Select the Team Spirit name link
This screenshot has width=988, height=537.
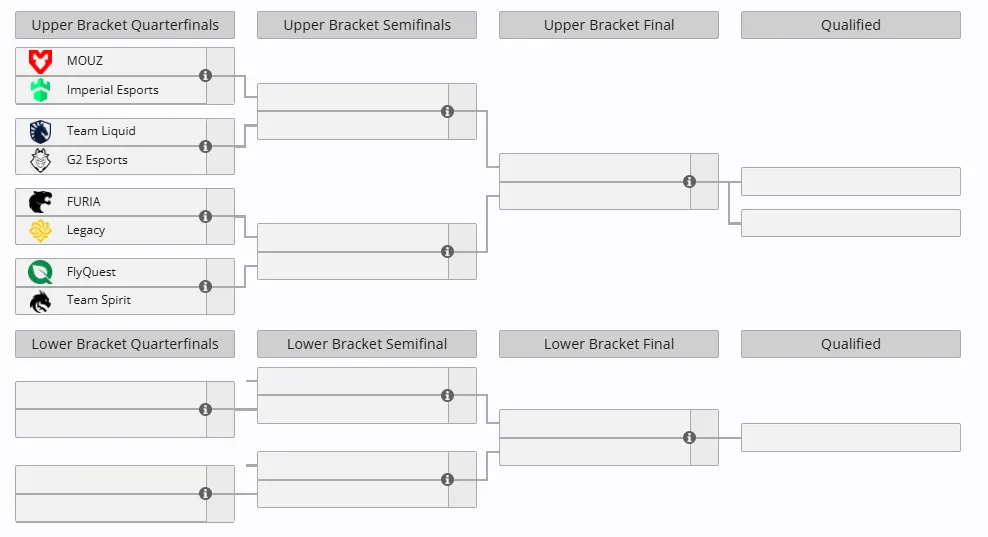99,300
